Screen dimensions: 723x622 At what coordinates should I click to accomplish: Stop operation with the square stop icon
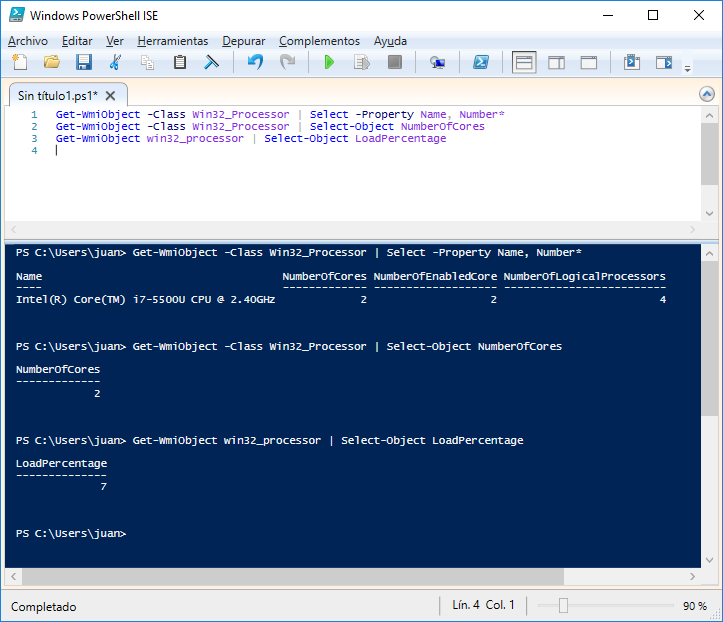(x=395, y=62)
